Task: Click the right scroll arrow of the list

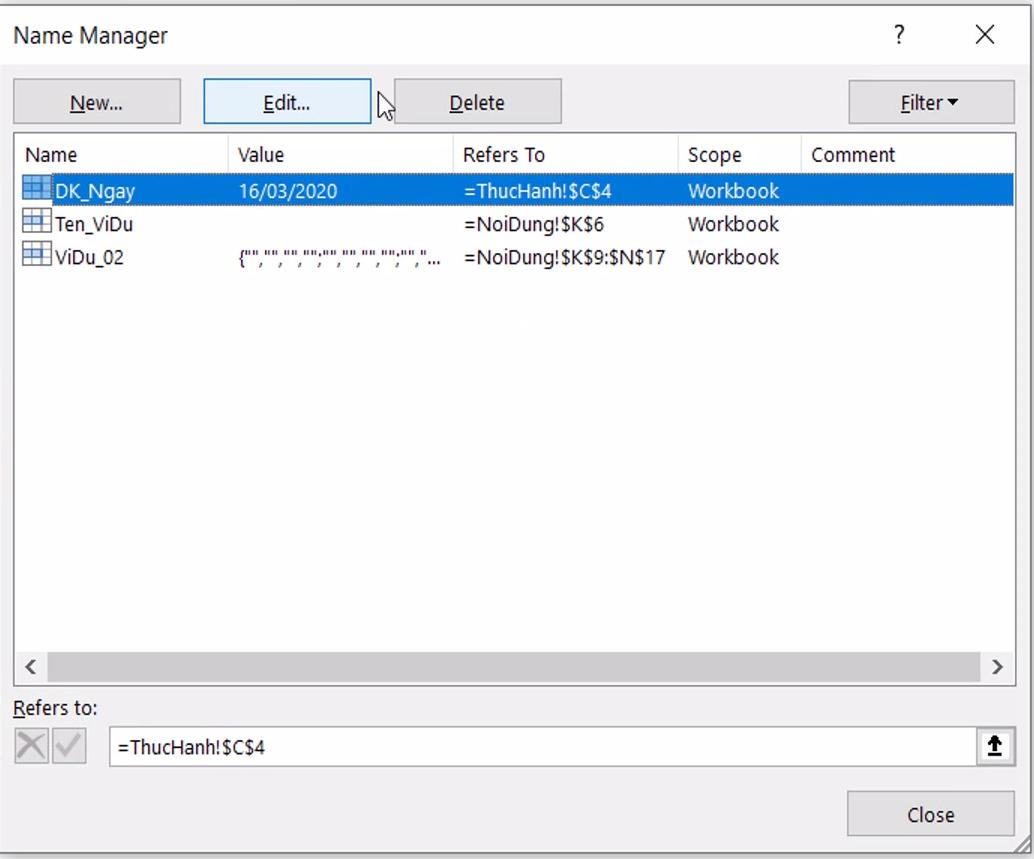Action: click(997, 666)
